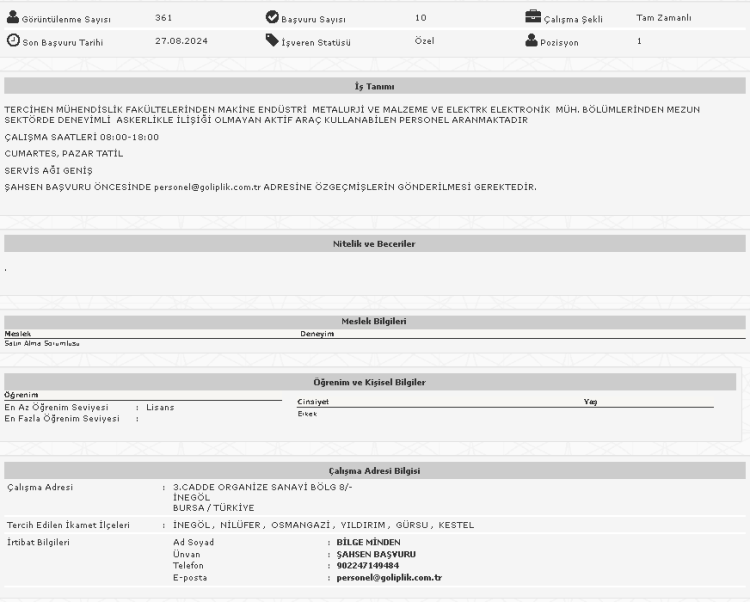This screenshot has height=602, width=750.
Task: Click the İş Tanımı section header
Action: pos(374,87)
